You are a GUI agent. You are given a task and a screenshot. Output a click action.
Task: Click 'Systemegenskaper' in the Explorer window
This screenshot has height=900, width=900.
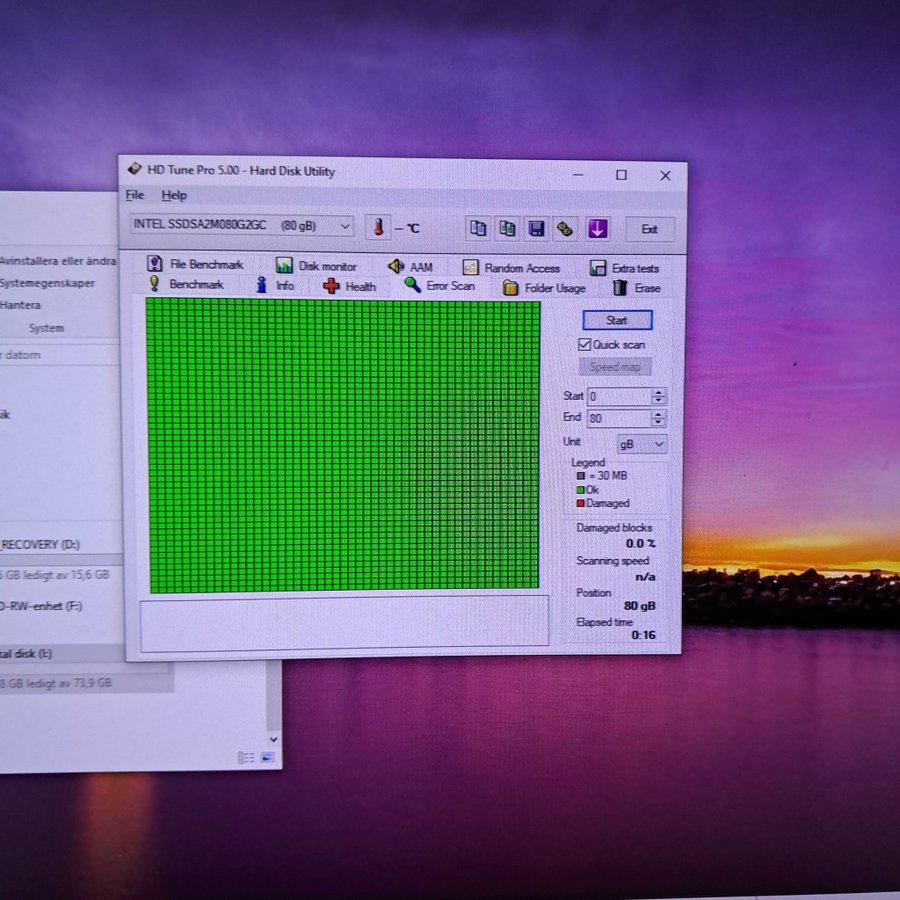[47, 283]
